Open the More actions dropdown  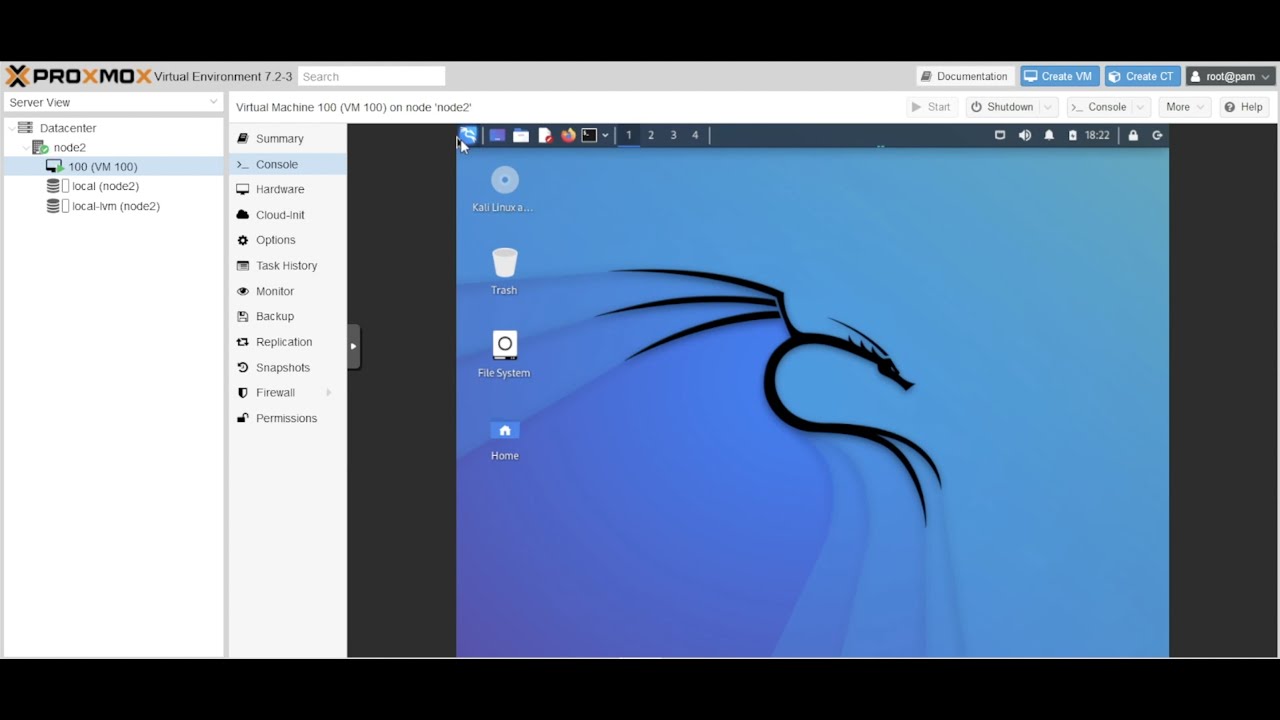(1185, 107)
